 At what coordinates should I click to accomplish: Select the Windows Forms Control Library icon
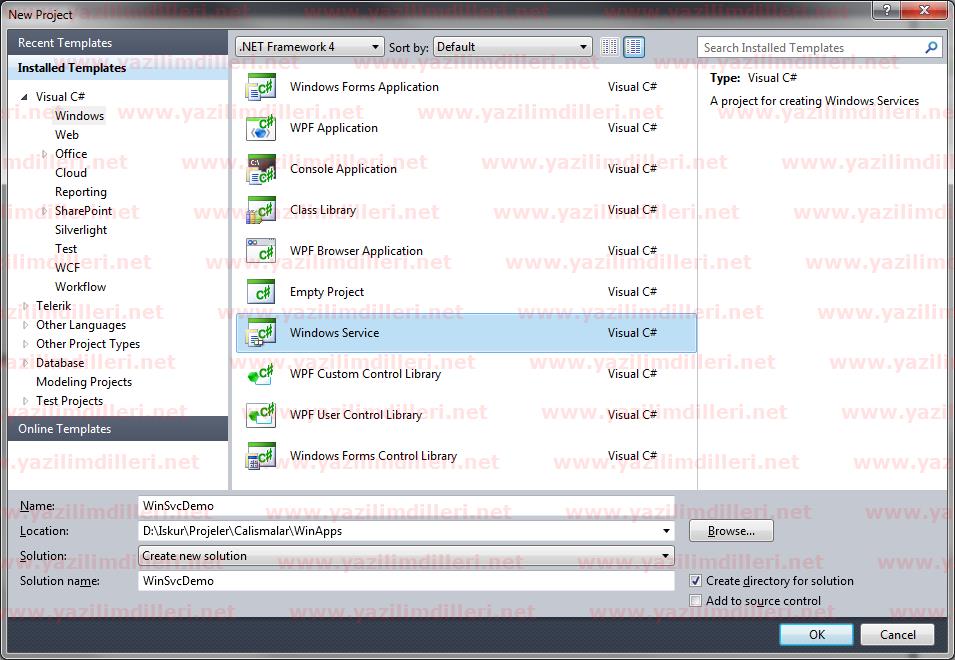[x=261, y=456]
